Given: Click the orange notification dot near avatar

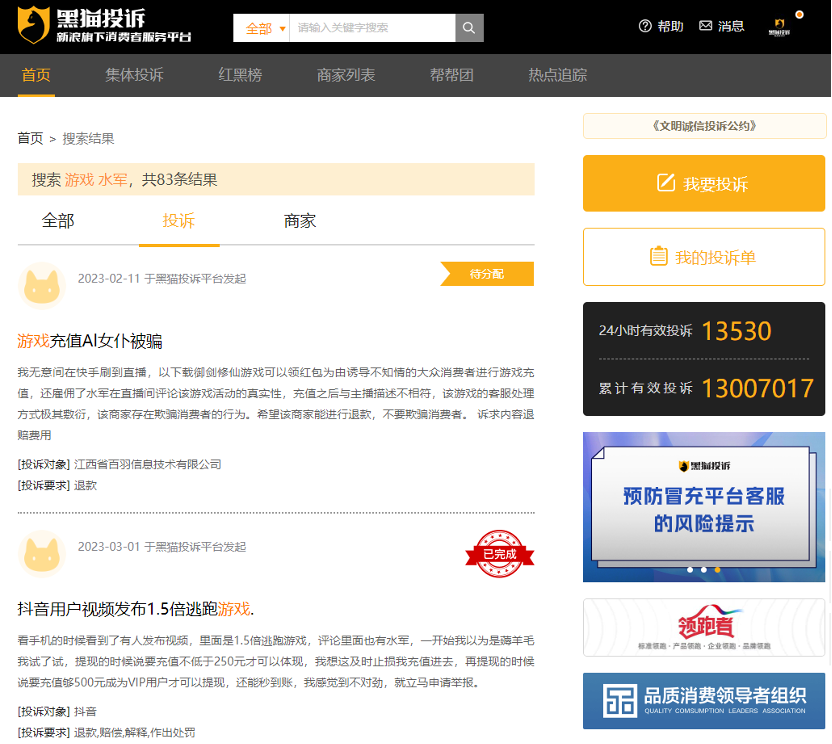Looking at the screenshot, I should pyautogui.click(x=799, y=14).
